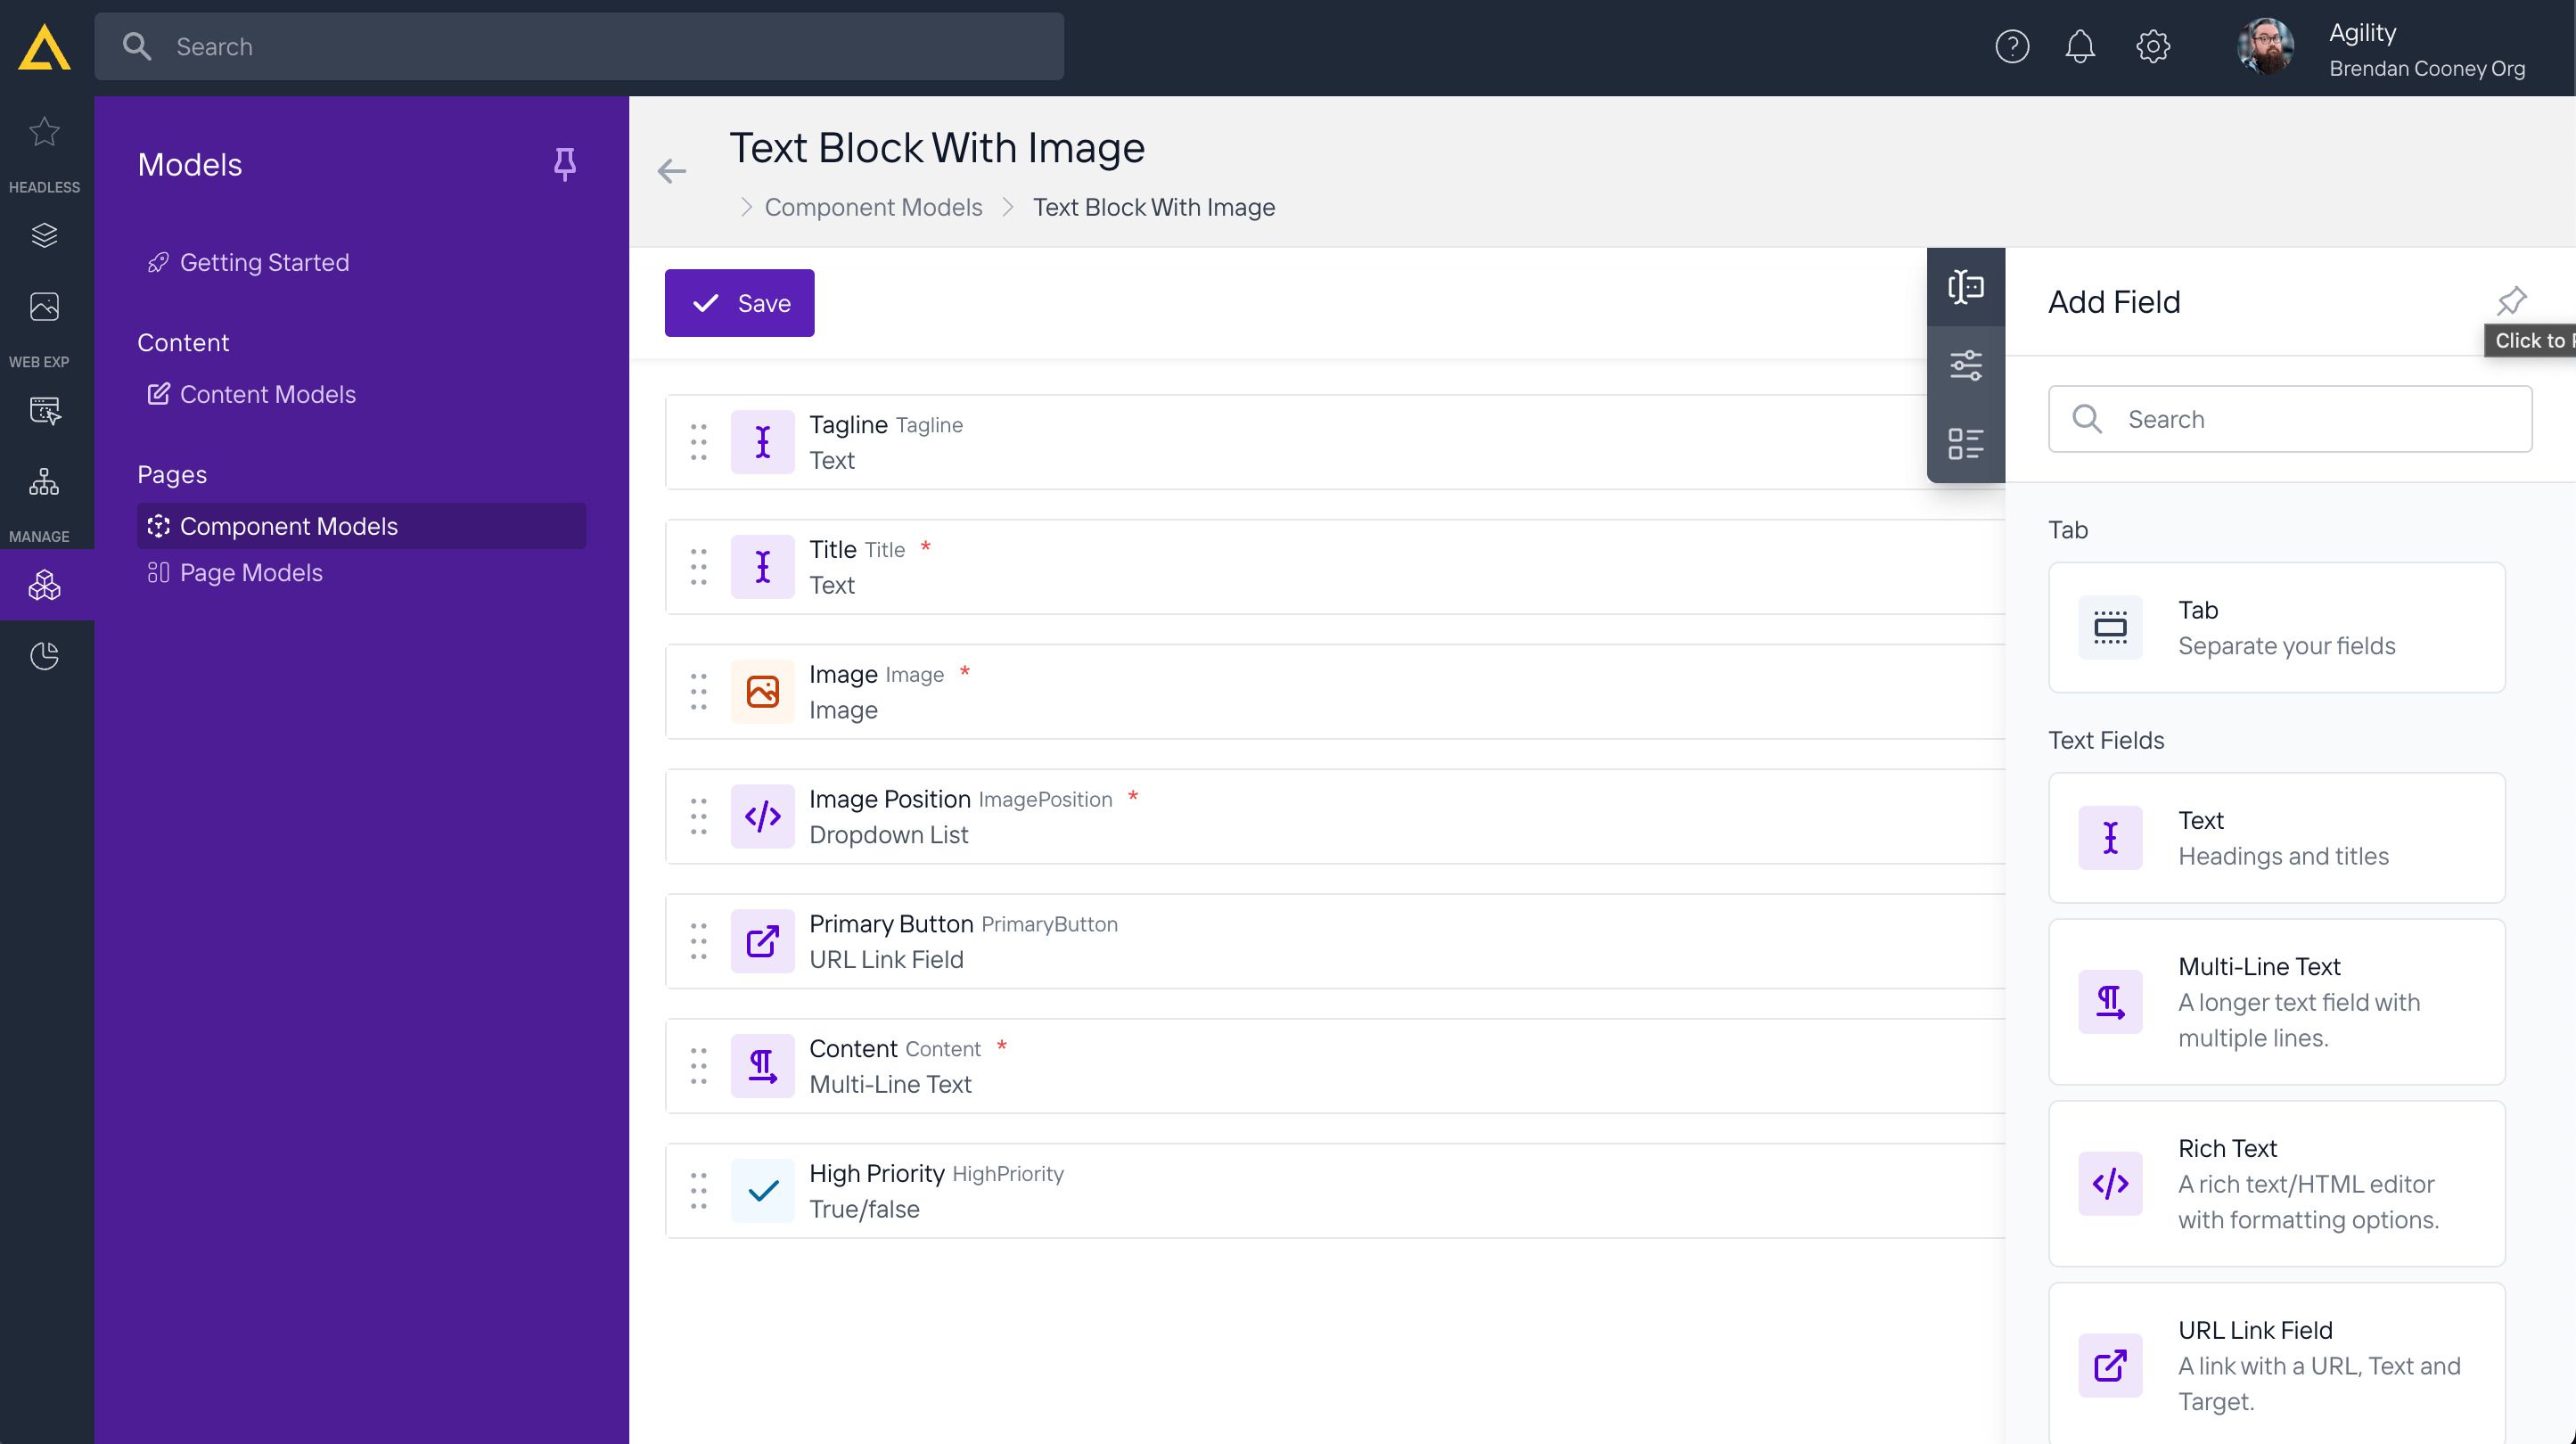Click the favorites star in left rail

(x=44, y=131)
